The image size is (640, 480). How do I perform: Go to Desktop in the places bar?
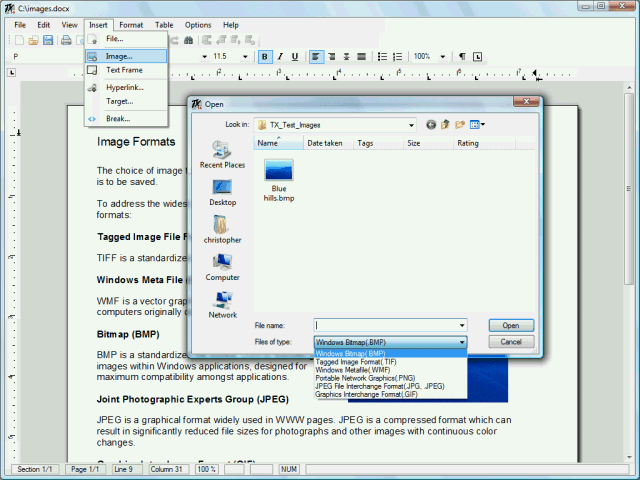(222, 192)
